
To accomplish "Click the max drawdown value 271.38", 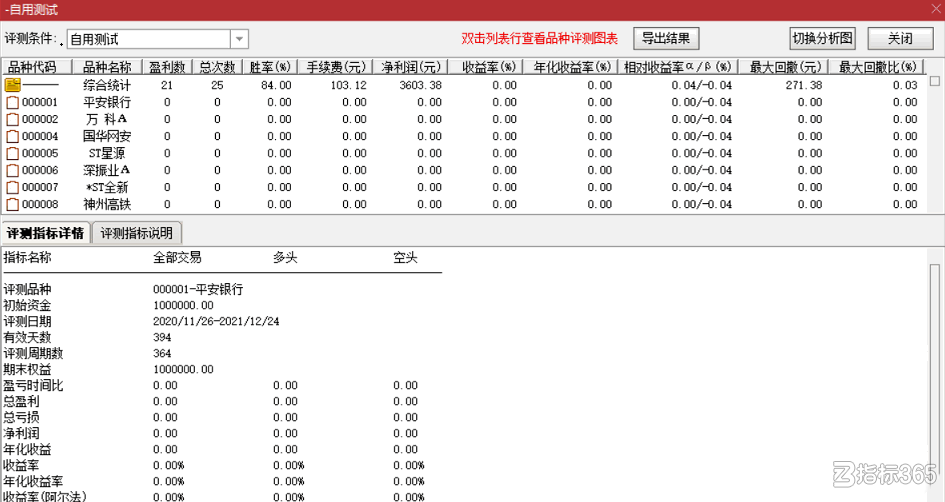I will pos(804,85).
